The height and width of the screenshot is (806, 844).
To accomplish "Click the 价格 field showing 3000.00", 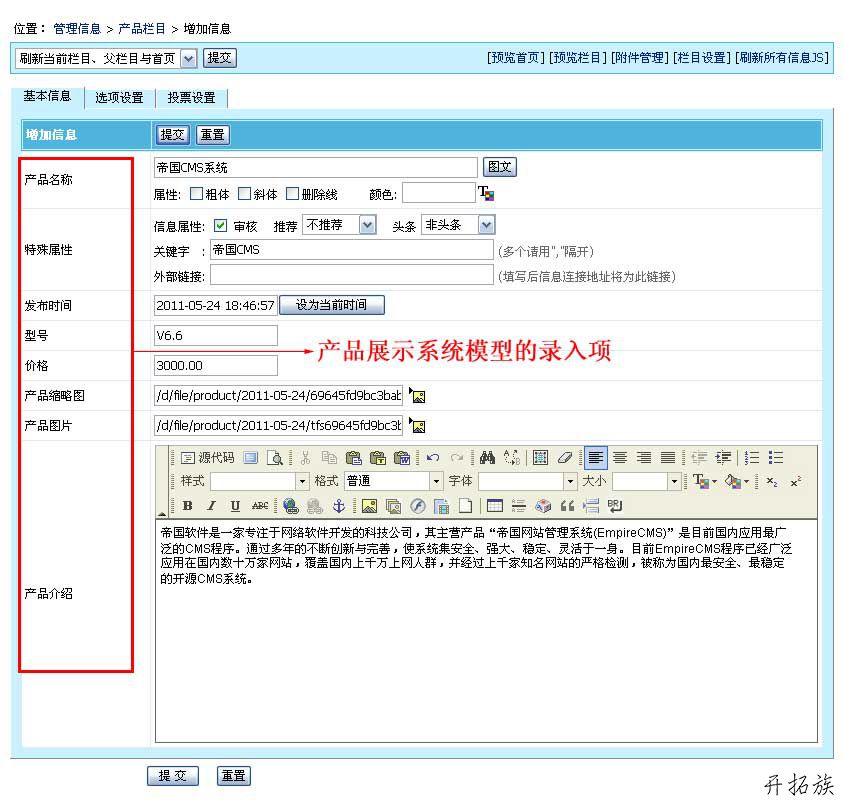I will 216,366.
